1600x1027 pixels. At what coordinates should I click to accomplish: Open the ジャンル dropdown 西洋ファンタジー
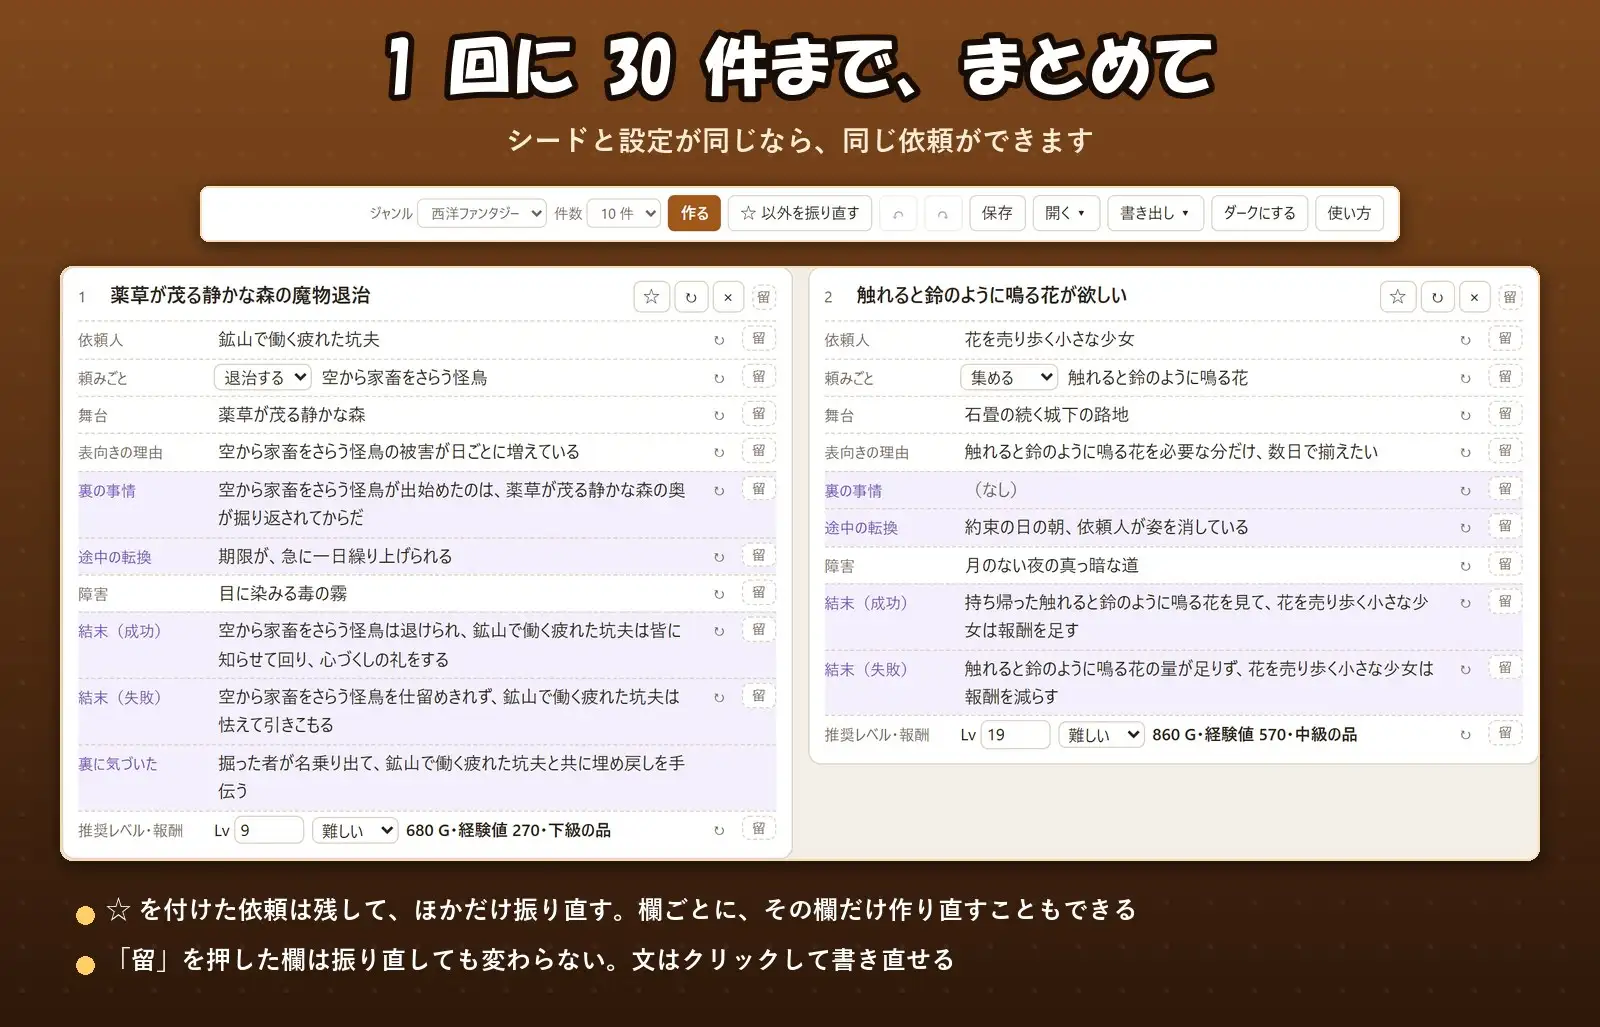click(482, 214)
